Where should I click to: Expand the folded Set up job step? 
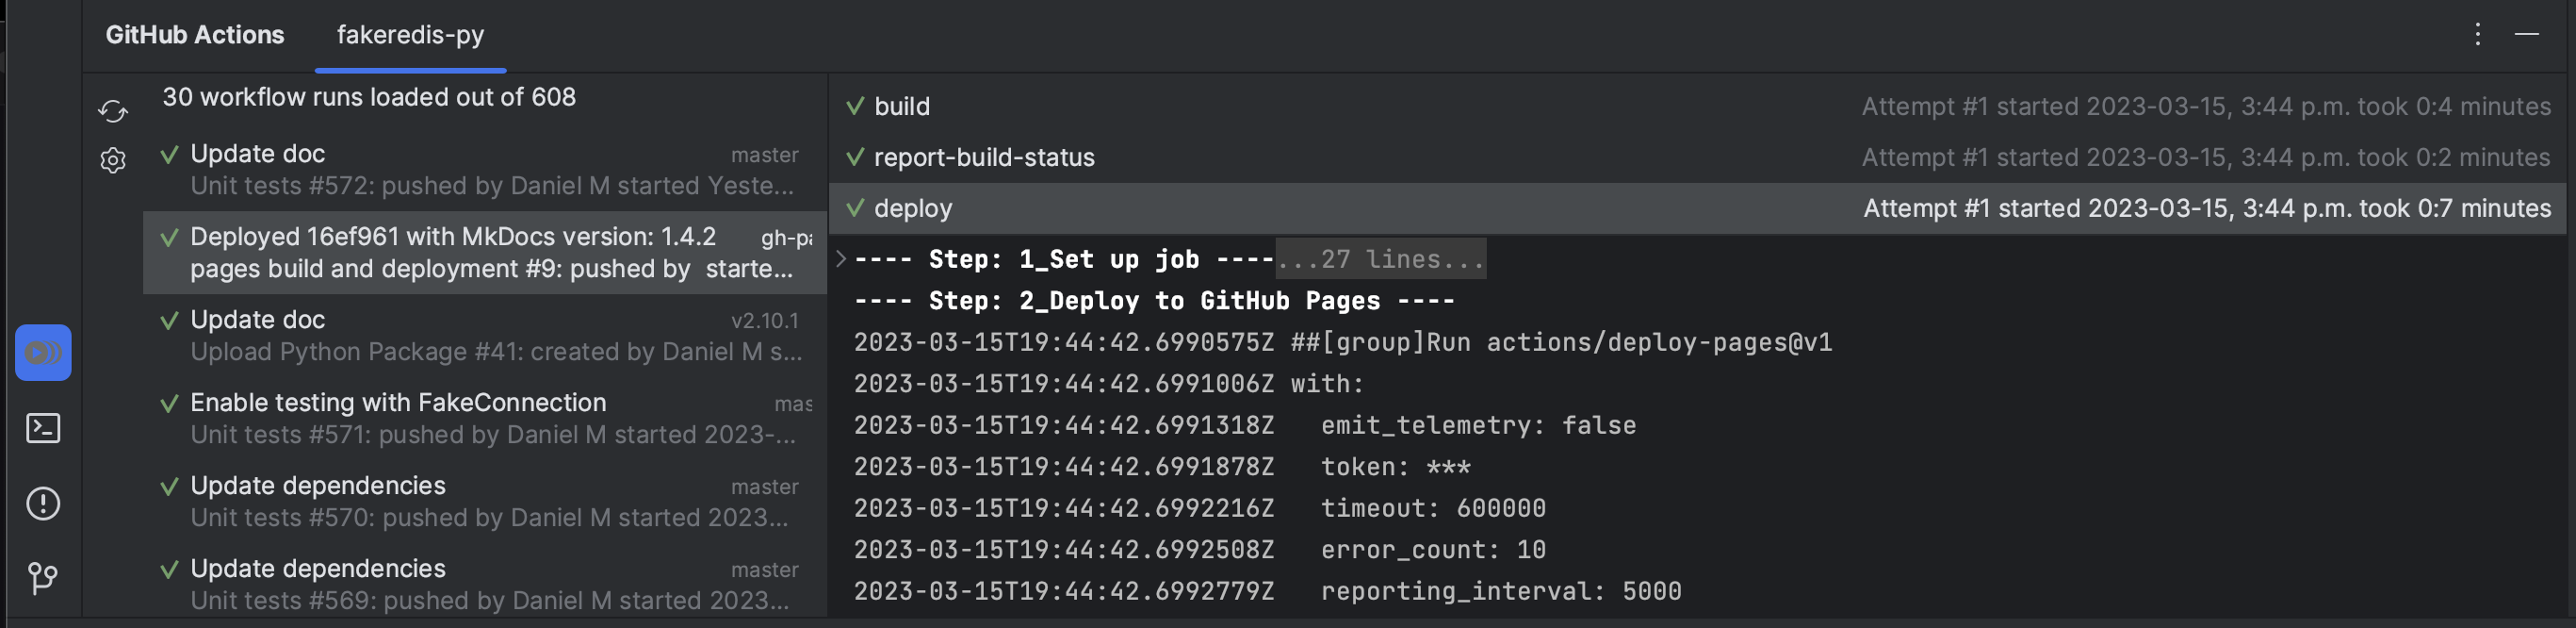(x=841, y=259)
